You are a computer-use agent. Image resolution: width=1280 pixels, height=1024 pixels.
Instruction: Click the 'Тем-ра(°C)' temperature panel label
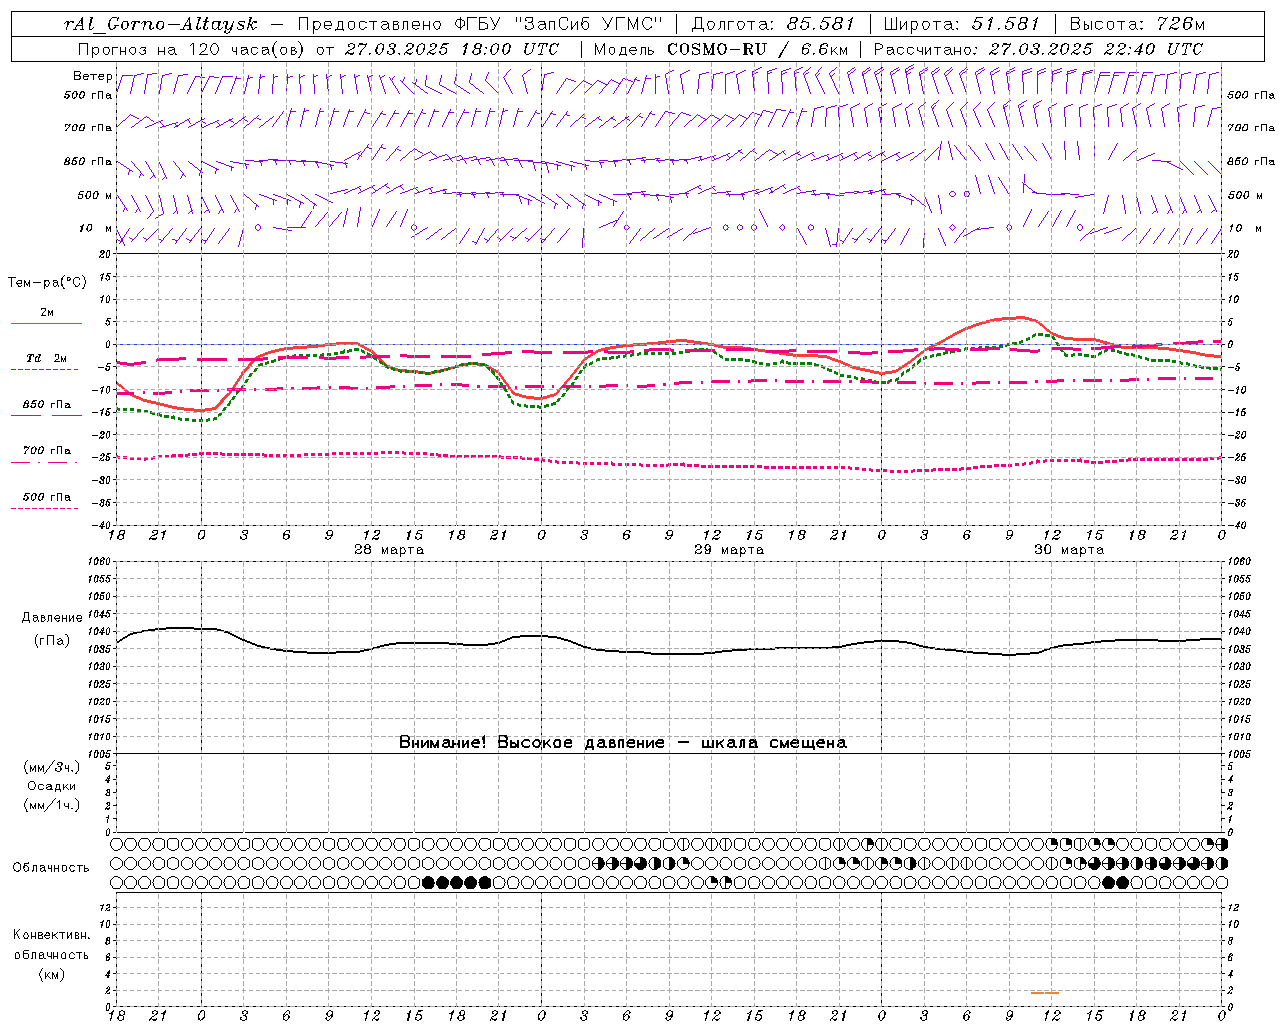[47, 282]
